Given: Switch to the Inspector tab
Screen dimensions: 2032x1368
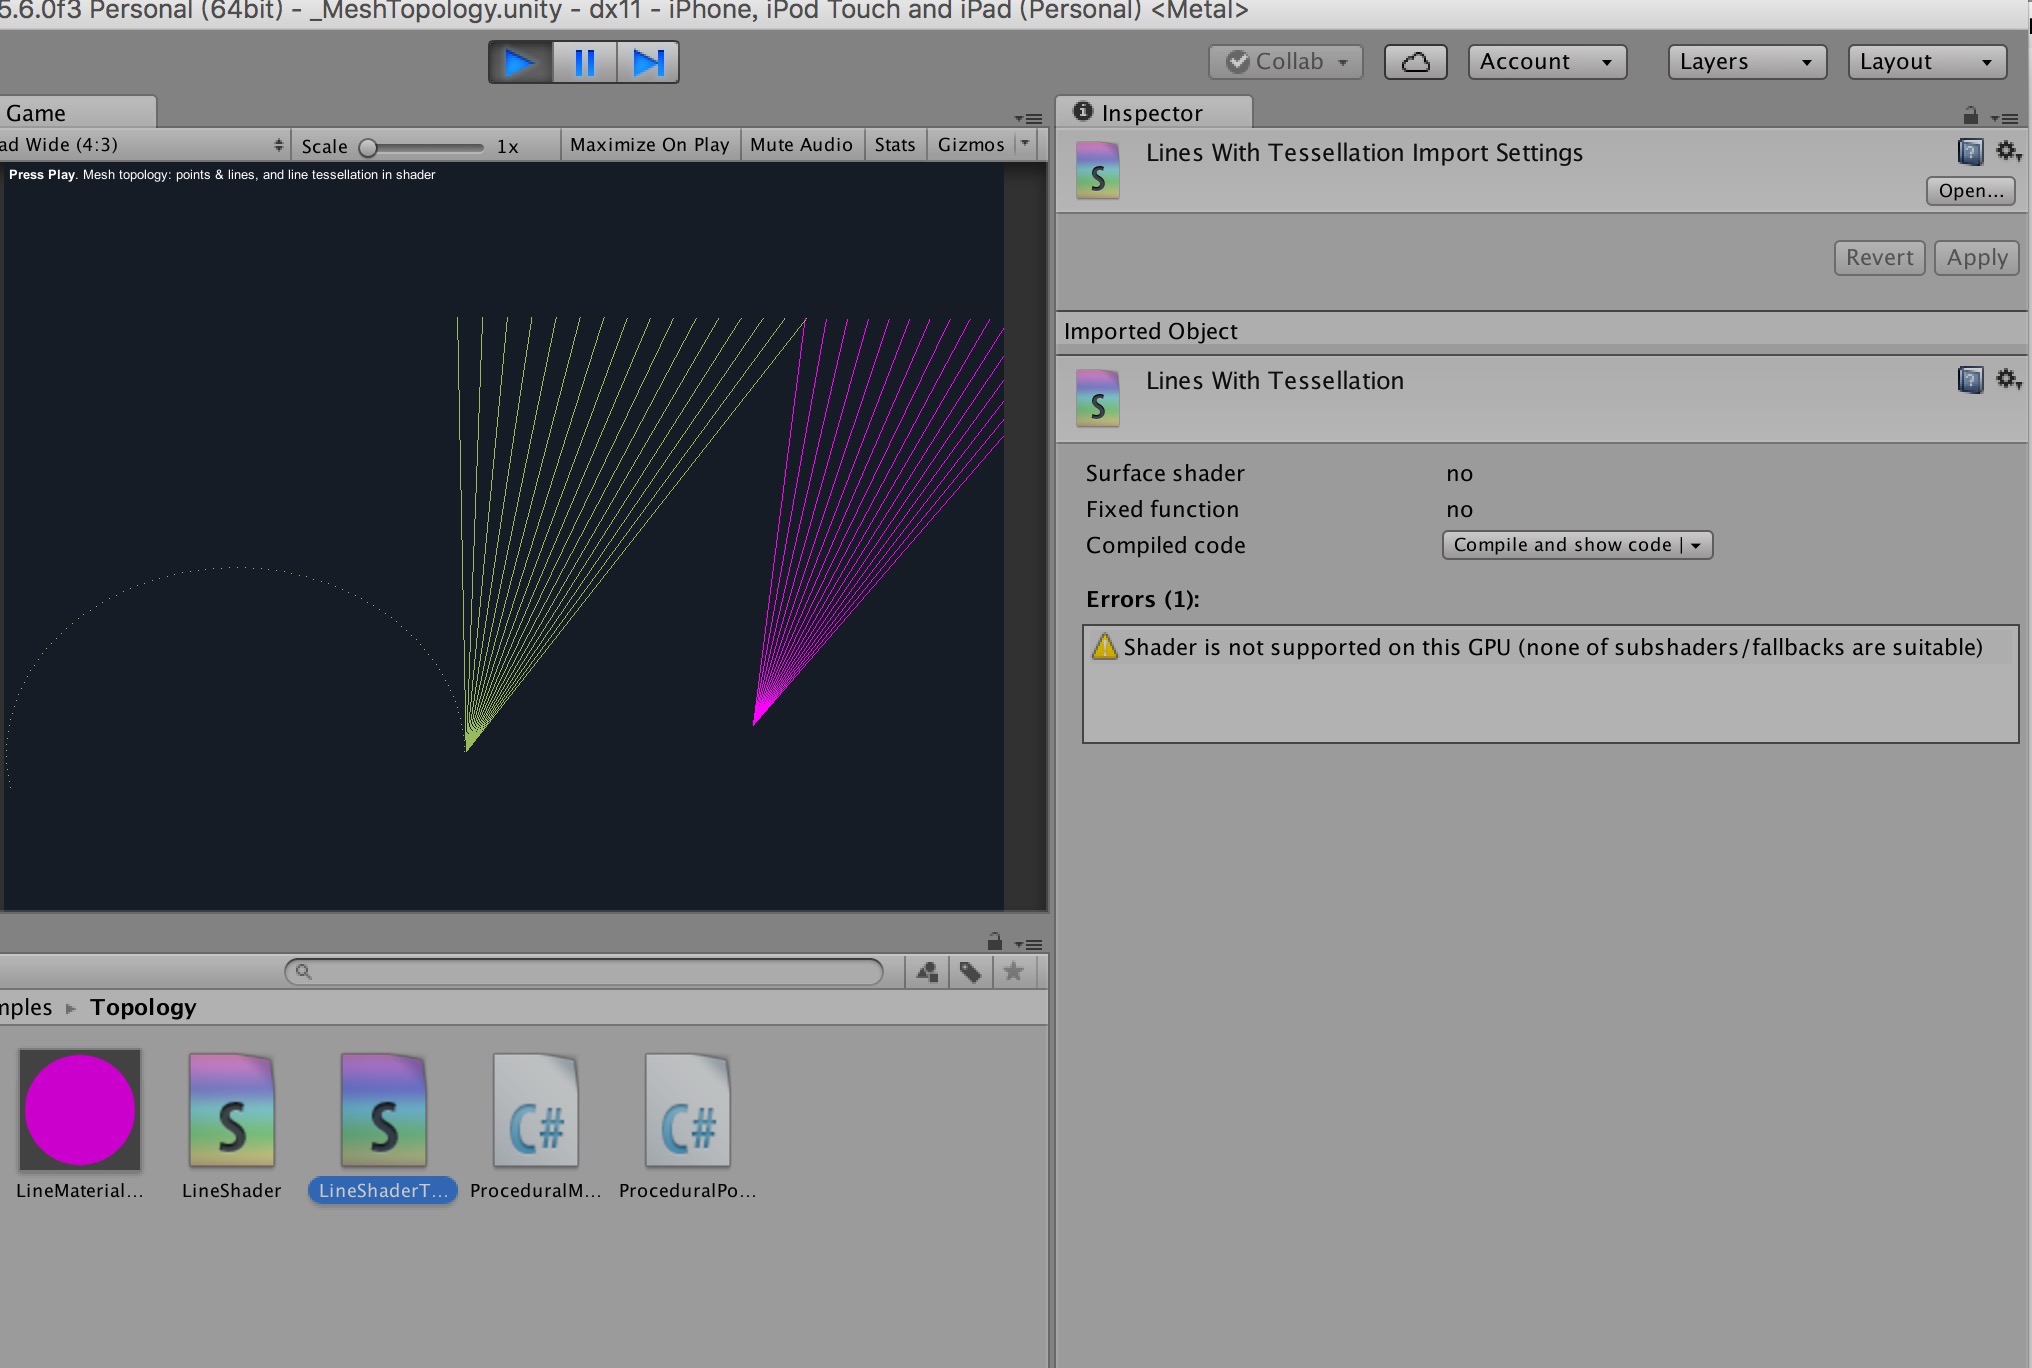Looking at the screenshot, I should (1151, 113).
